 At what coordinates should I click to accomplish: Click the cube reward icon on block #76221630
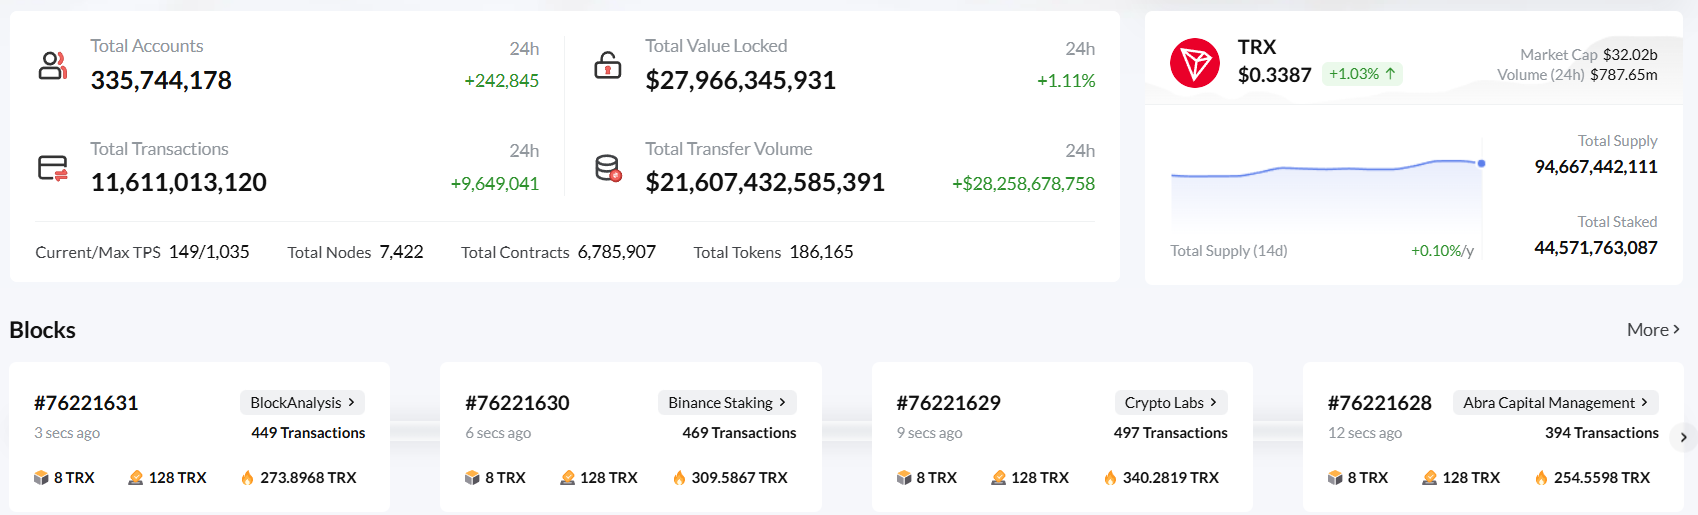point(472,478)
